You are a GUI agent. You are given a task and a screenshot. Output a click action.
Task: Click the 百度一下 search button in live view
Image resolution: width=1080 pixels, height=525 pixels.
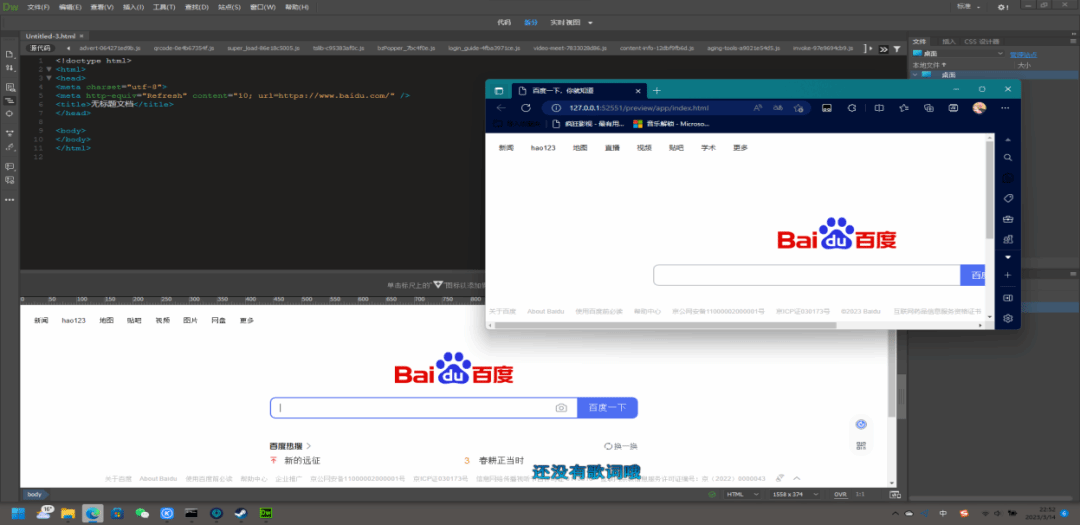[x=606, y=408]
